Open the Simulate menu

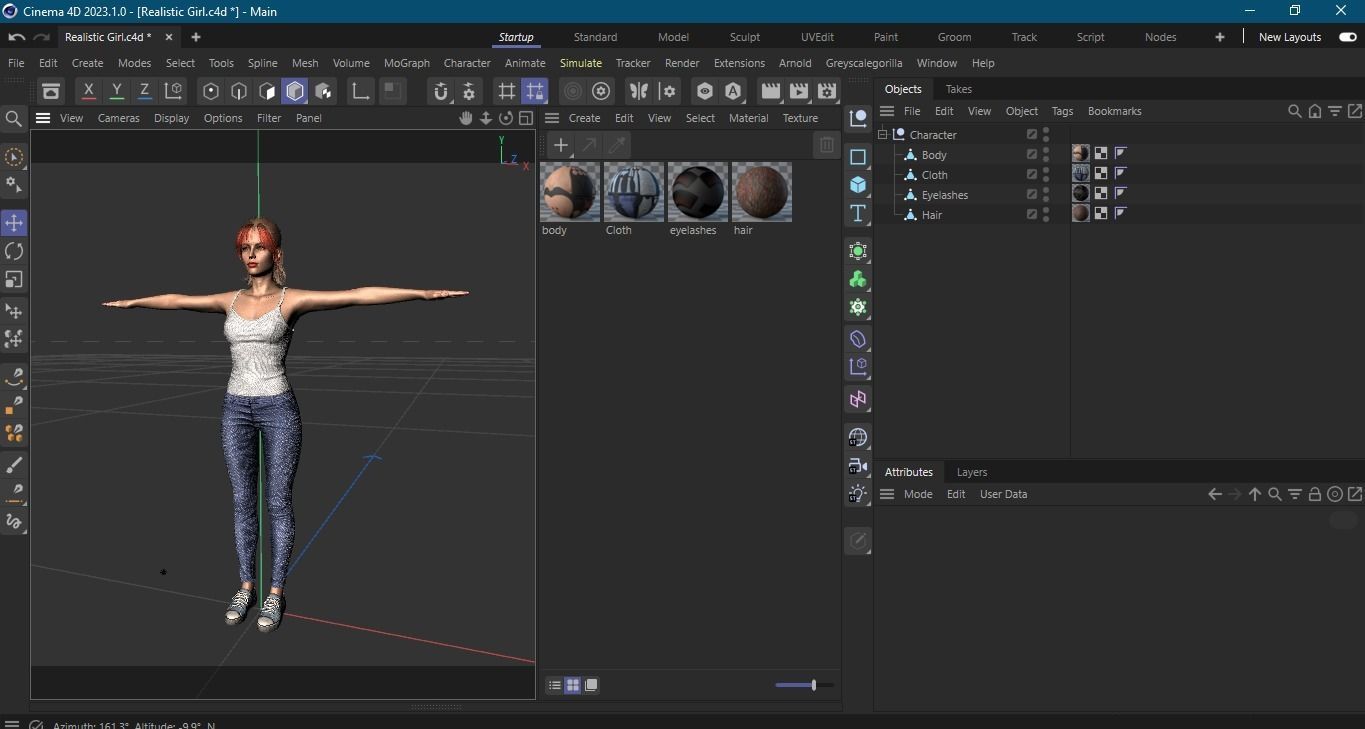[x=581, y=63]
